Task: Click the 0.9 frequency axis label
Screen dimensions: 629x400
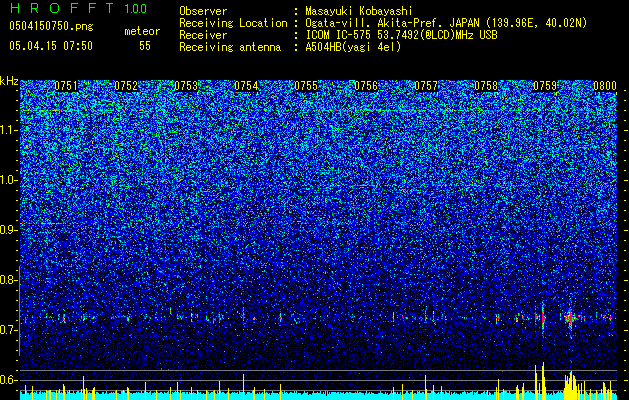Action: (x=9, y=230)
